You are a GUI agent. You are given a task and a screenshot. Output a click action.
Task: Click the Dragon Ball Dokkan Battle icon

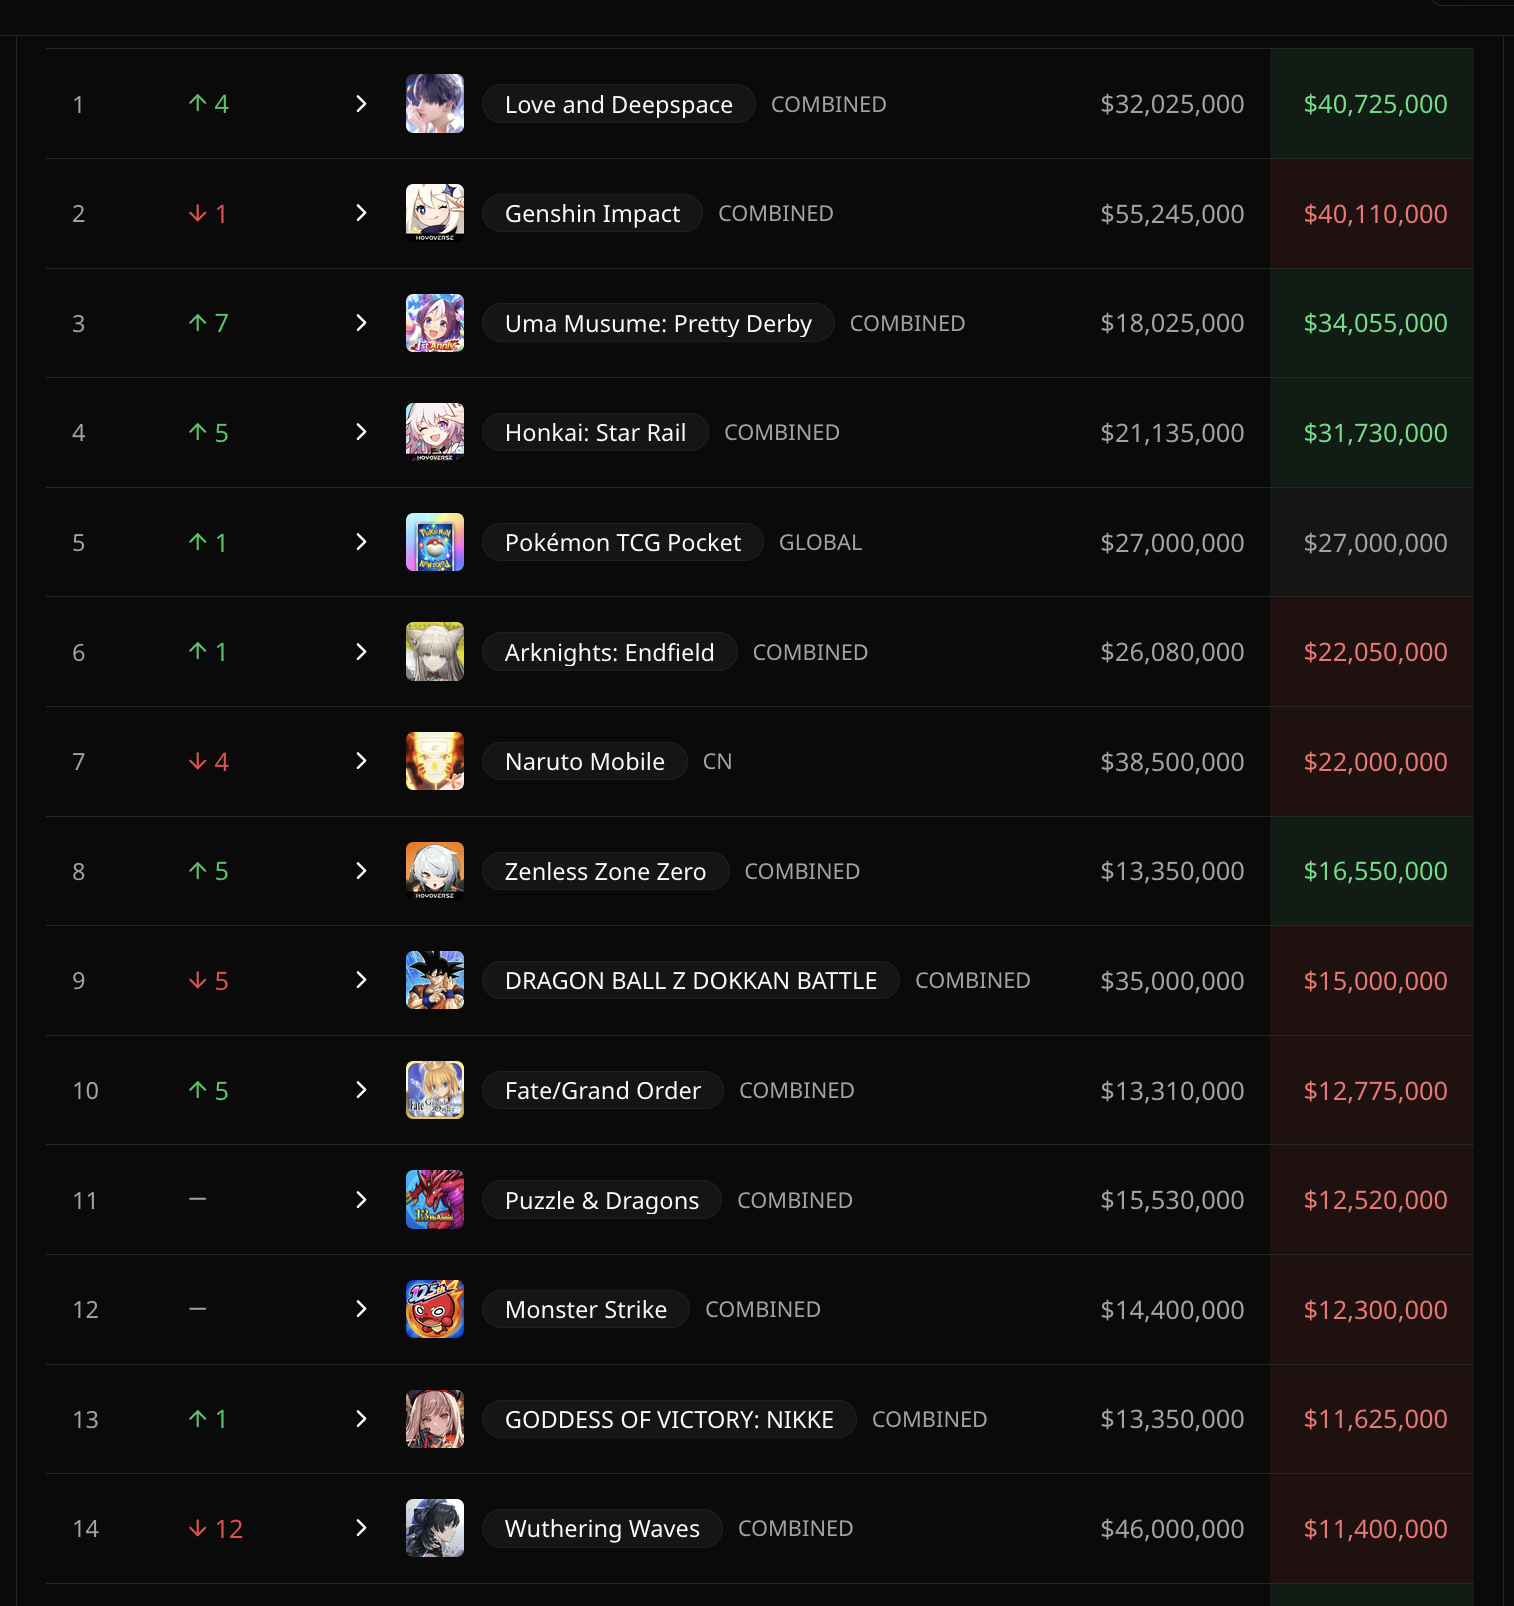(x=434, y=980)
